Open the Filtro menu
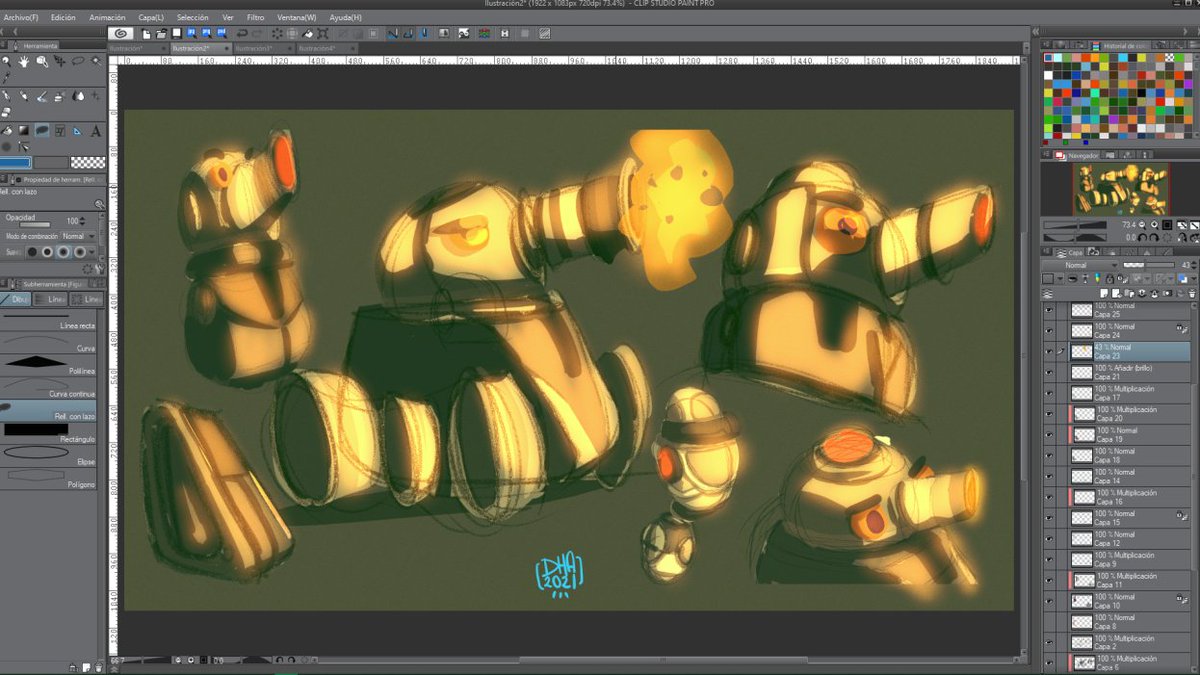This screenshot has height=675, width=1200. point(256,17)
